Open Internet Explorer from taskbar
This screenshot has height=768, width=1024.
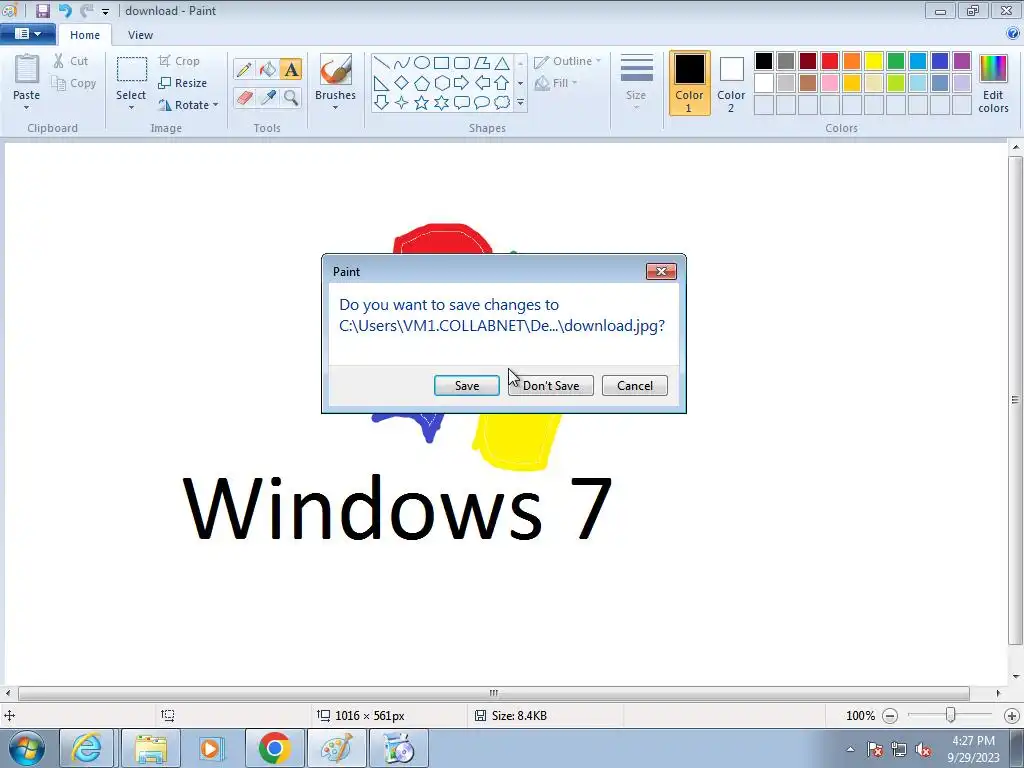click(x=87, y=748)
